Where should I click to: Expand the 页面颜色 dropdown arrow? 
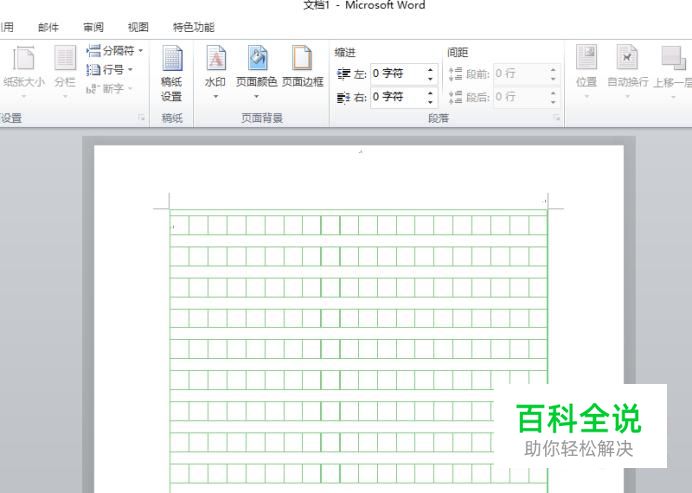coord(256,96)
